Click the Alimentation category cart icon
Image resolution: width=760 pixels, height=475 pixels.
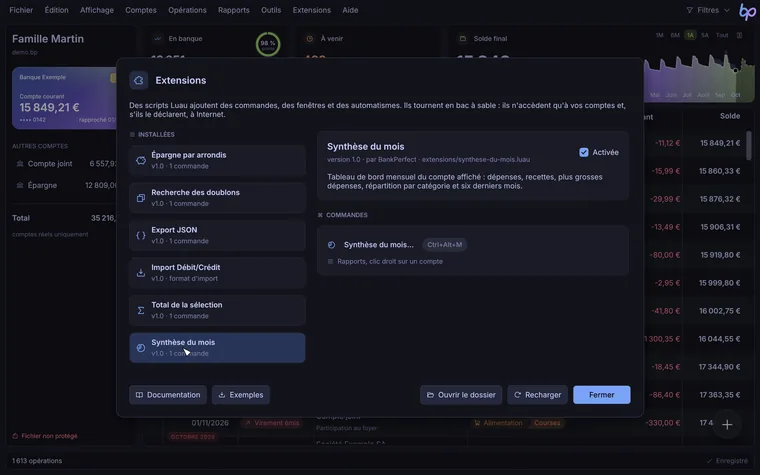click(x=477, y=423)
